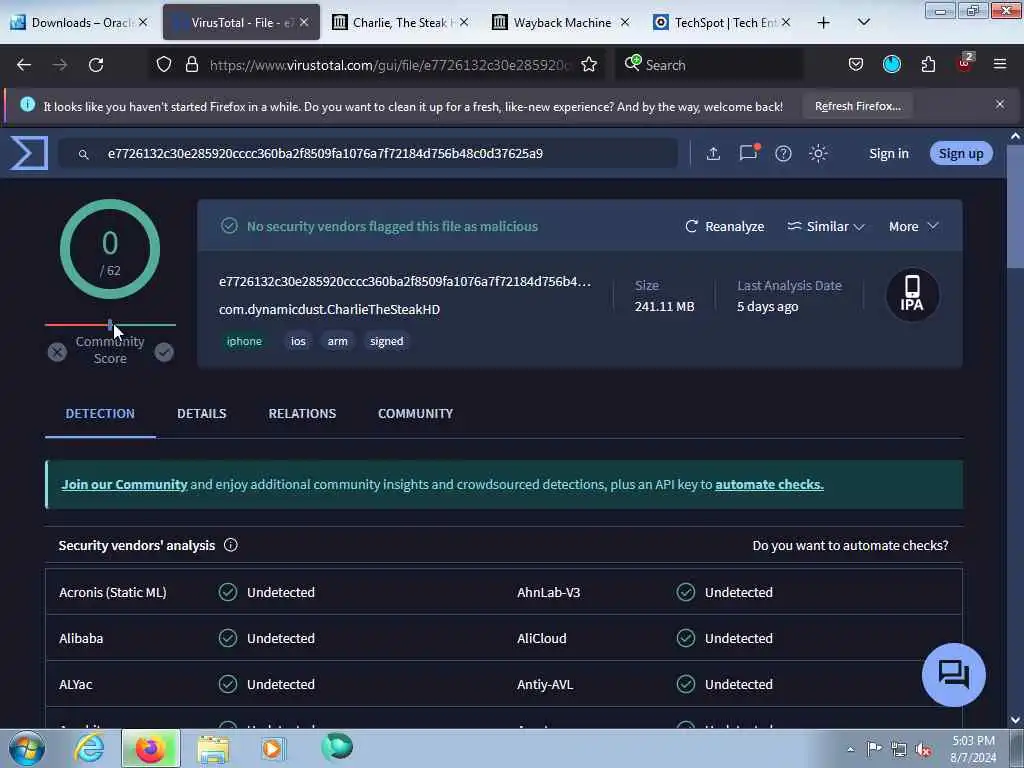Click the Firefox Search field

(710, 65)
